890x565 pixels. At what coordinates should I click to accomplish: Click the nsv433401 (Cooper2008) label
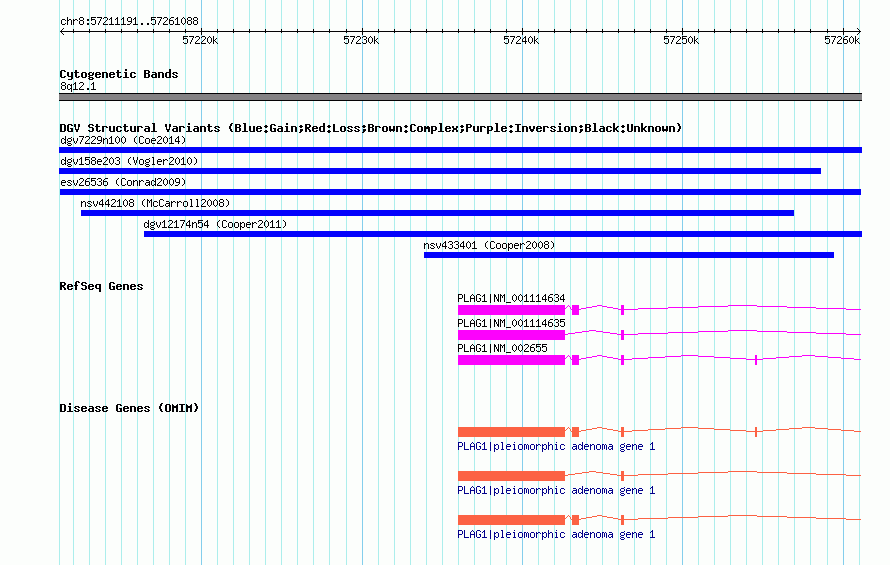tap(489, 245)
